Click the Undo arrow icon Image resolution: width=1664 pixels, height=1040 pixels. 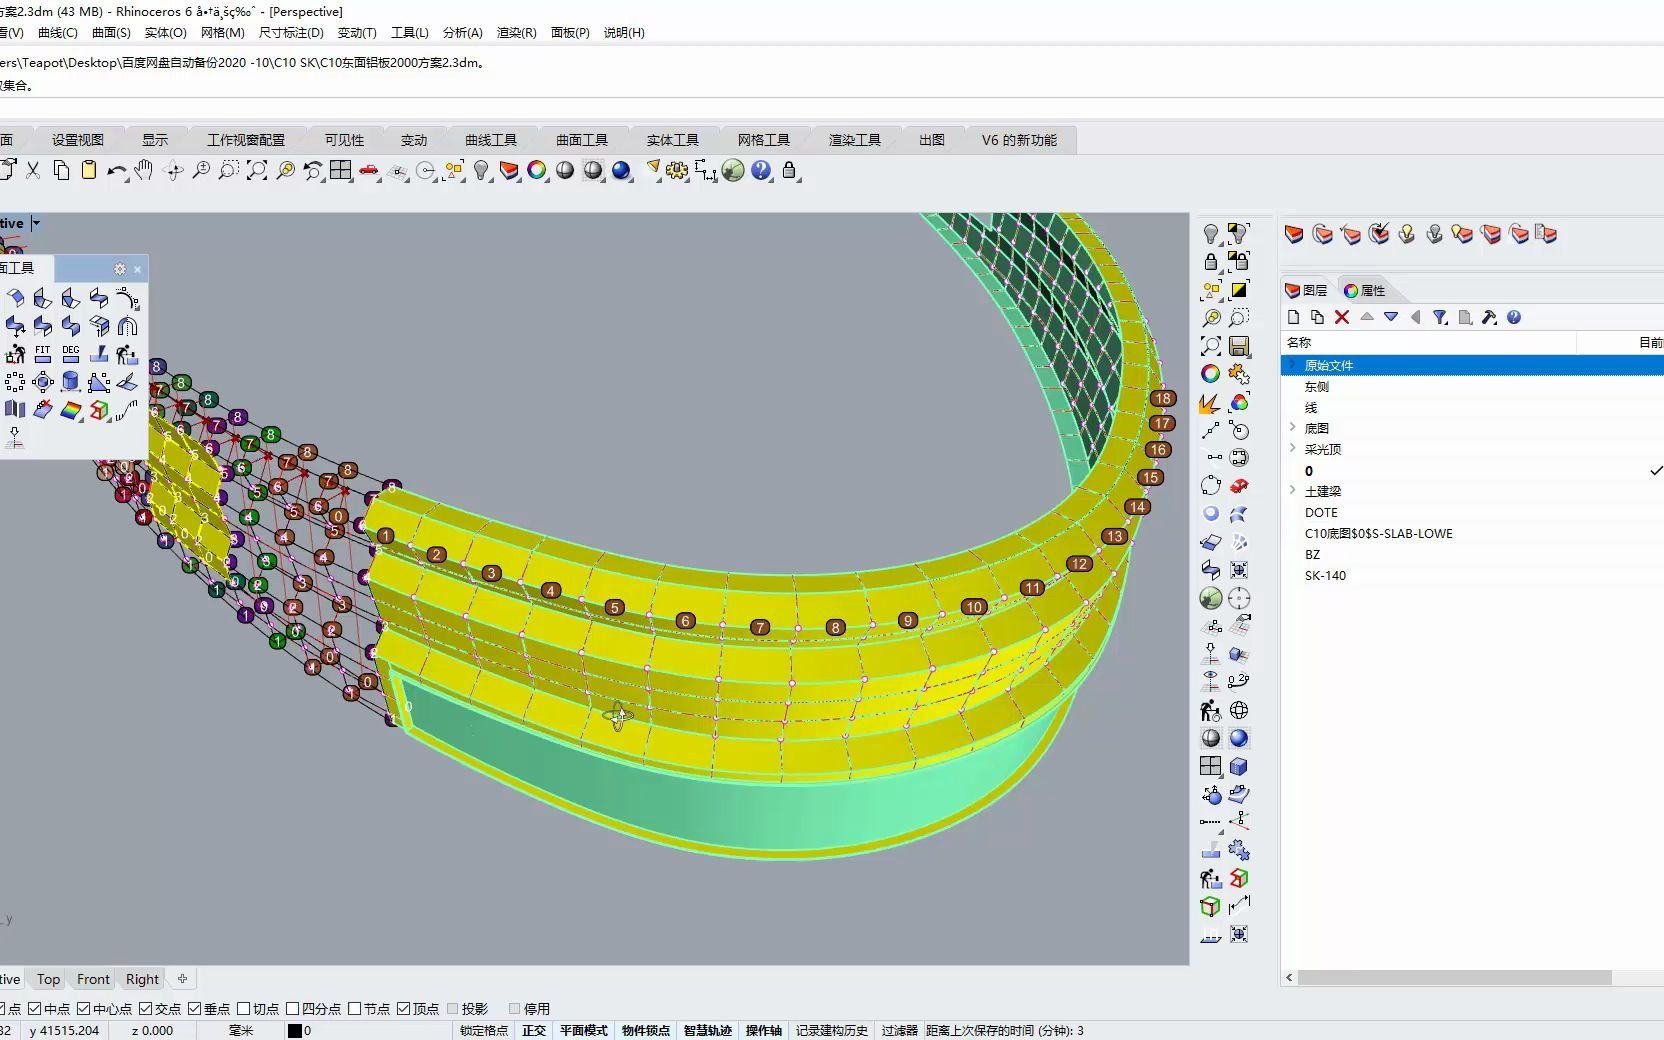[x=117, y=171]
